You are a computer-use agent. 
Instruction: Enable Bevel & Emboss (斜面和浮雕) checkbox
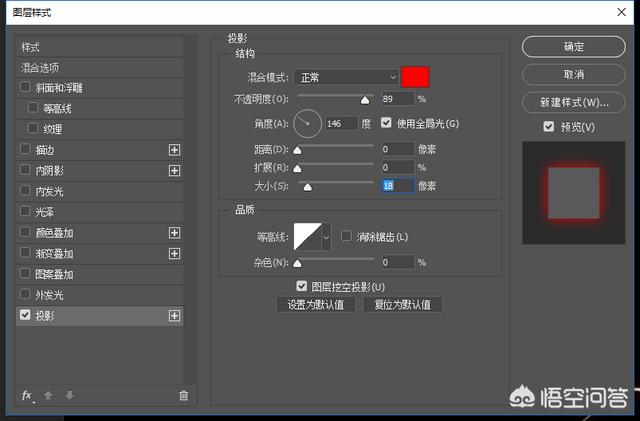(x=25, y=87)
